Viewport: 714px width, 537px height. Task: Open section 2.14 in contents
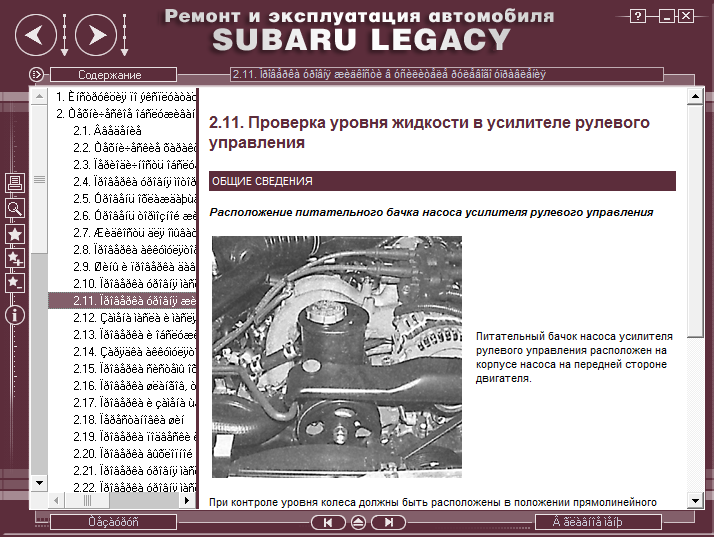[x=134, y=352]
